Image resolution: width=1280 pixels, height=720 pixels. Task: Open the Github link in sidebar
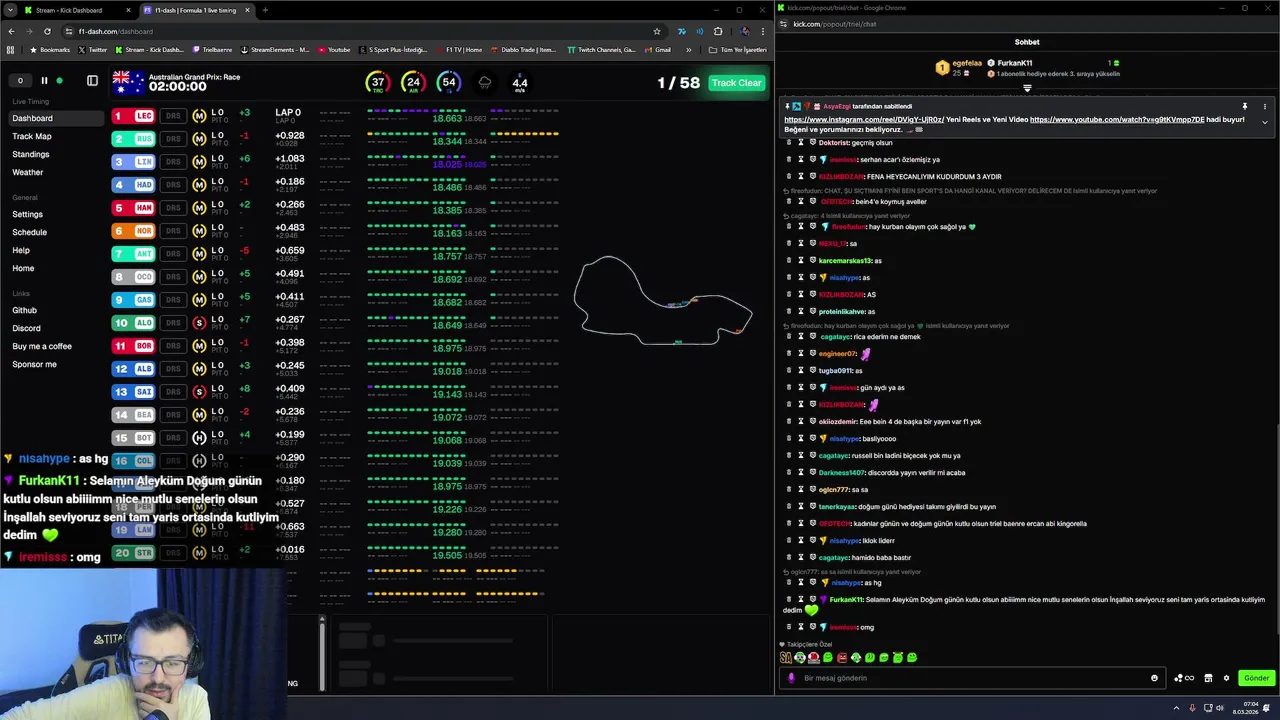coord(25,310)
